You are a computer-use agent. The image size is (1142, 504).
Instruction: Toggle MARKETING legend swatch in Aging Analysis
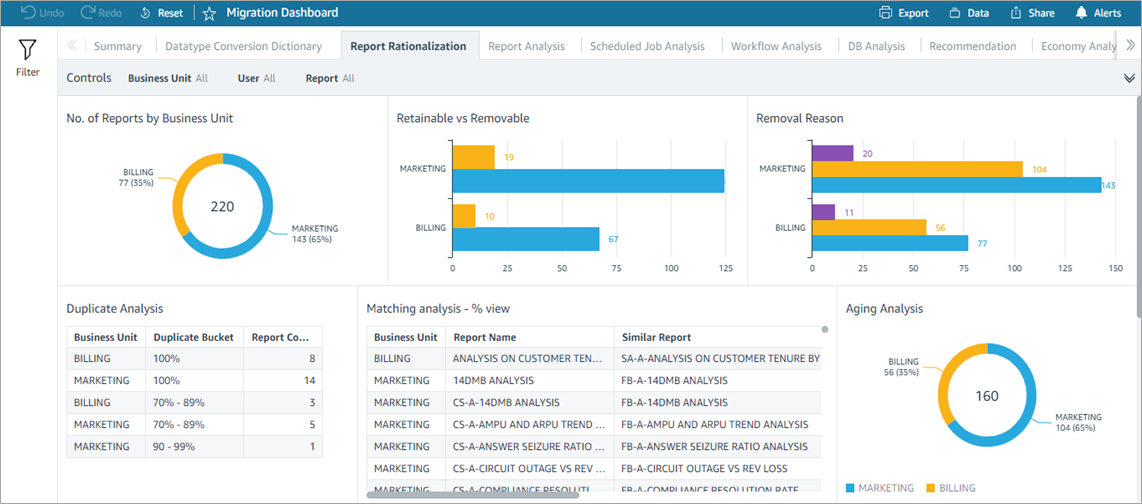(850, 487)
